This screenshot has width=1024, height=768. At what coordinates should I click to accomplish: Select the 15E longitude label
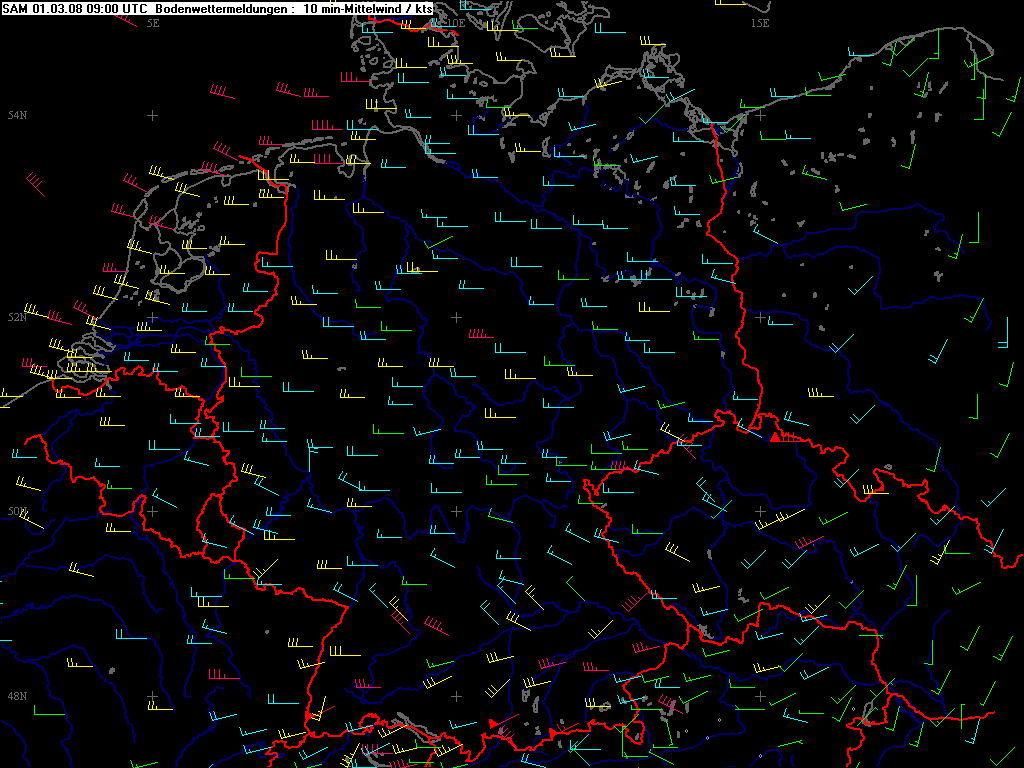(760, 21)
